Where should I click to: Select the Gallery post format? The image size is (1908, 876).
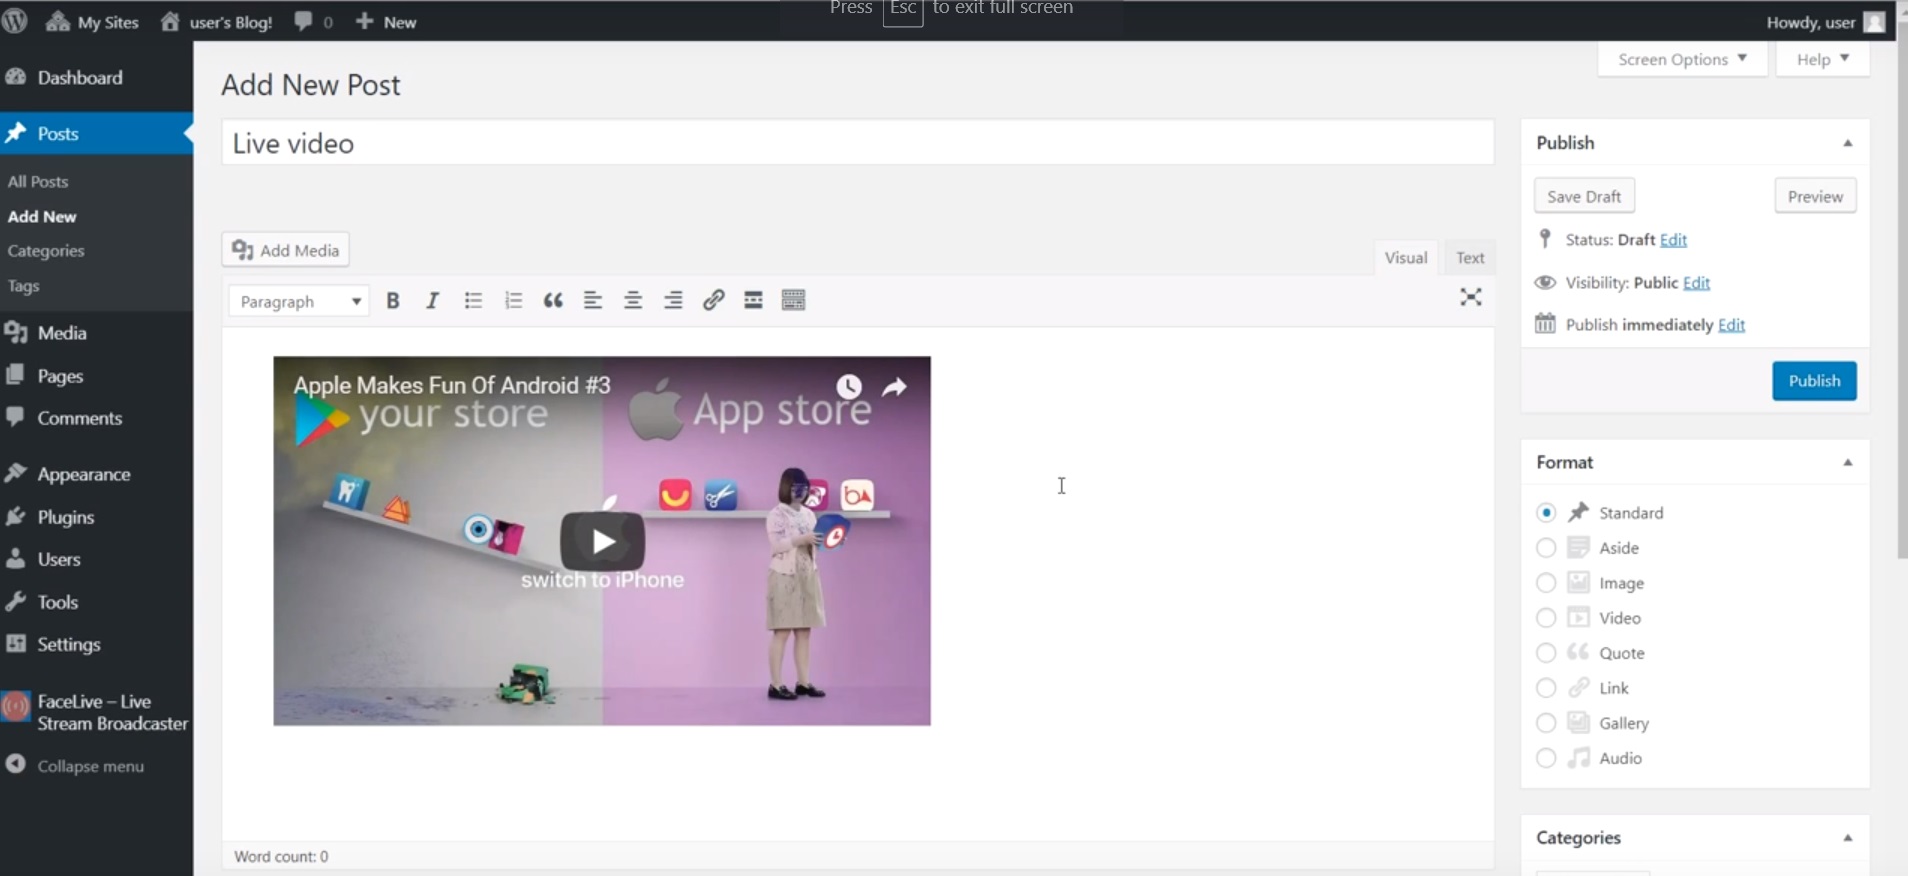coord(1546,723)
